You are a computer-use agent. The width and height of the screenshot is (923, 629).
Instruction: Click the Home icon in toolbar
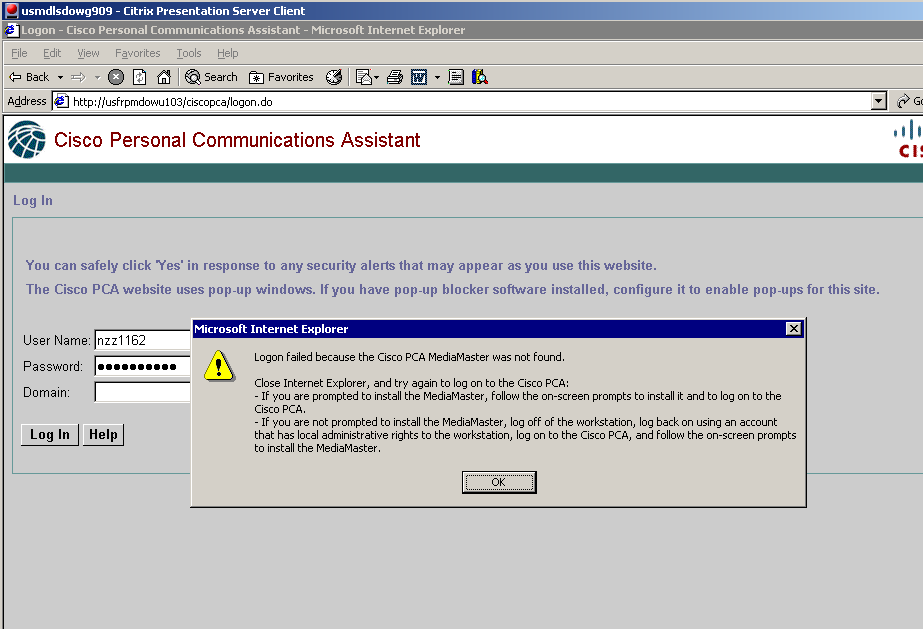(x=164, y=77)
